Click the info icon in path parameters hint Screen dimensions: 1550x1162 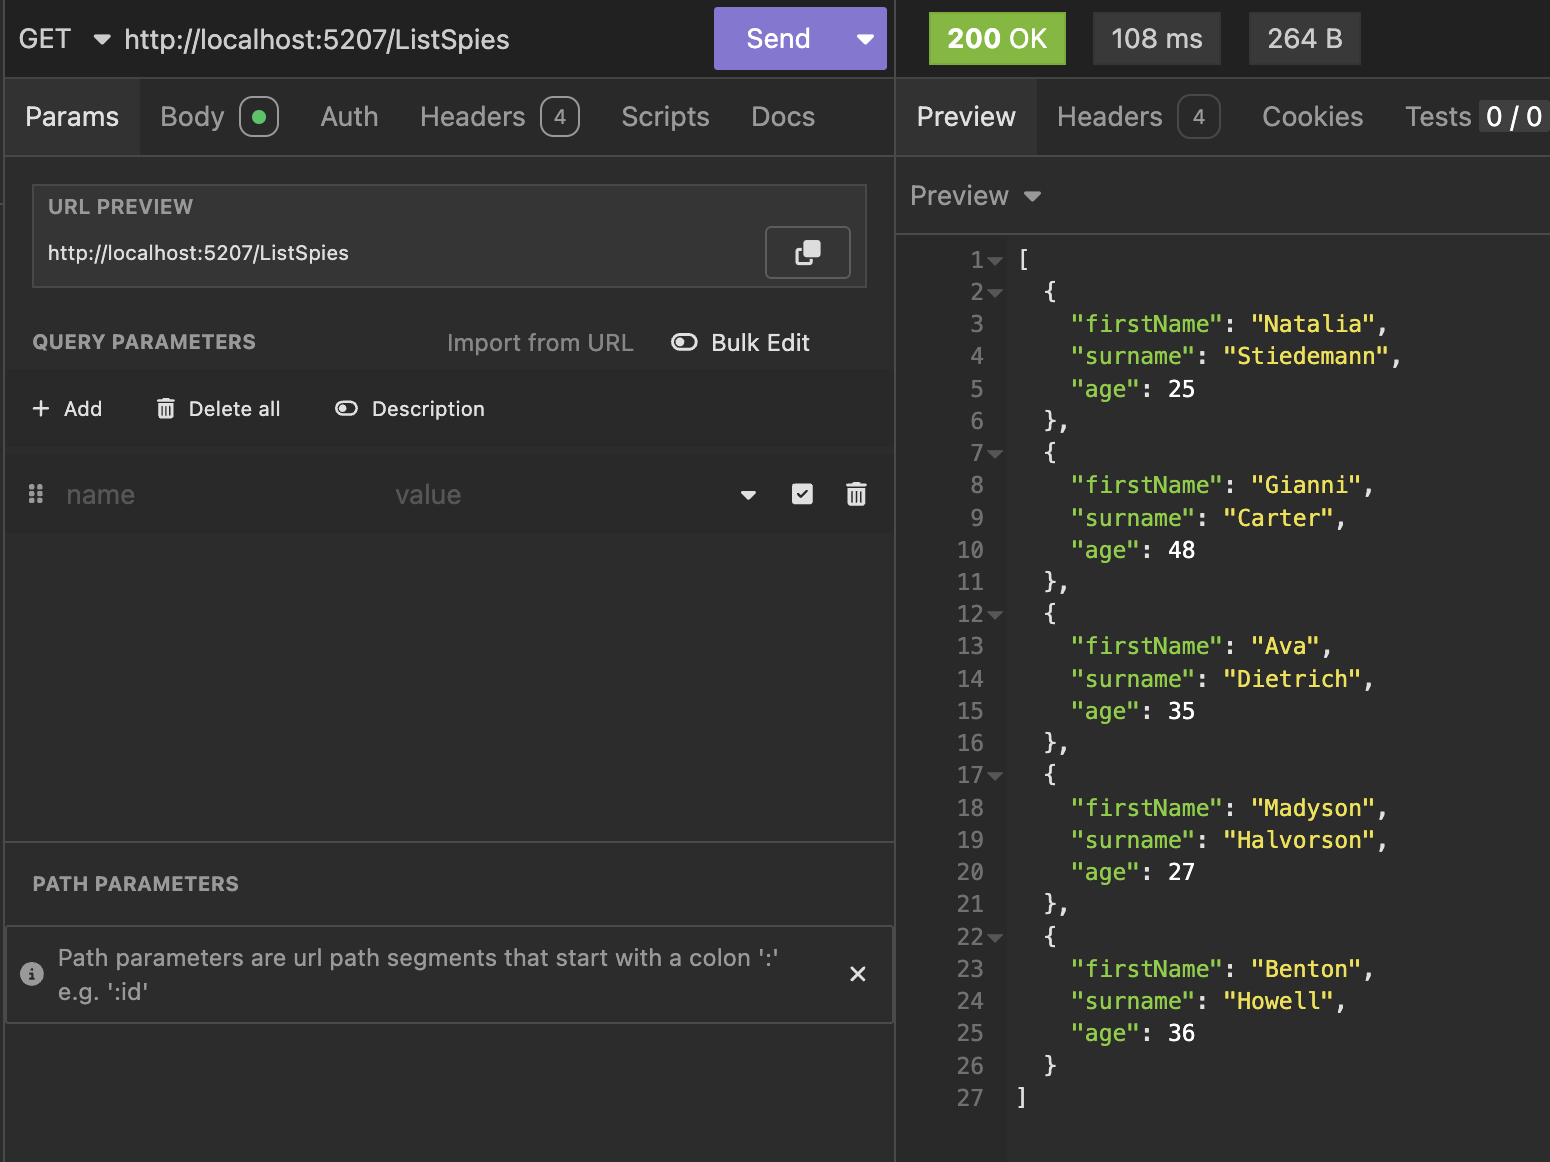point(32,974)
